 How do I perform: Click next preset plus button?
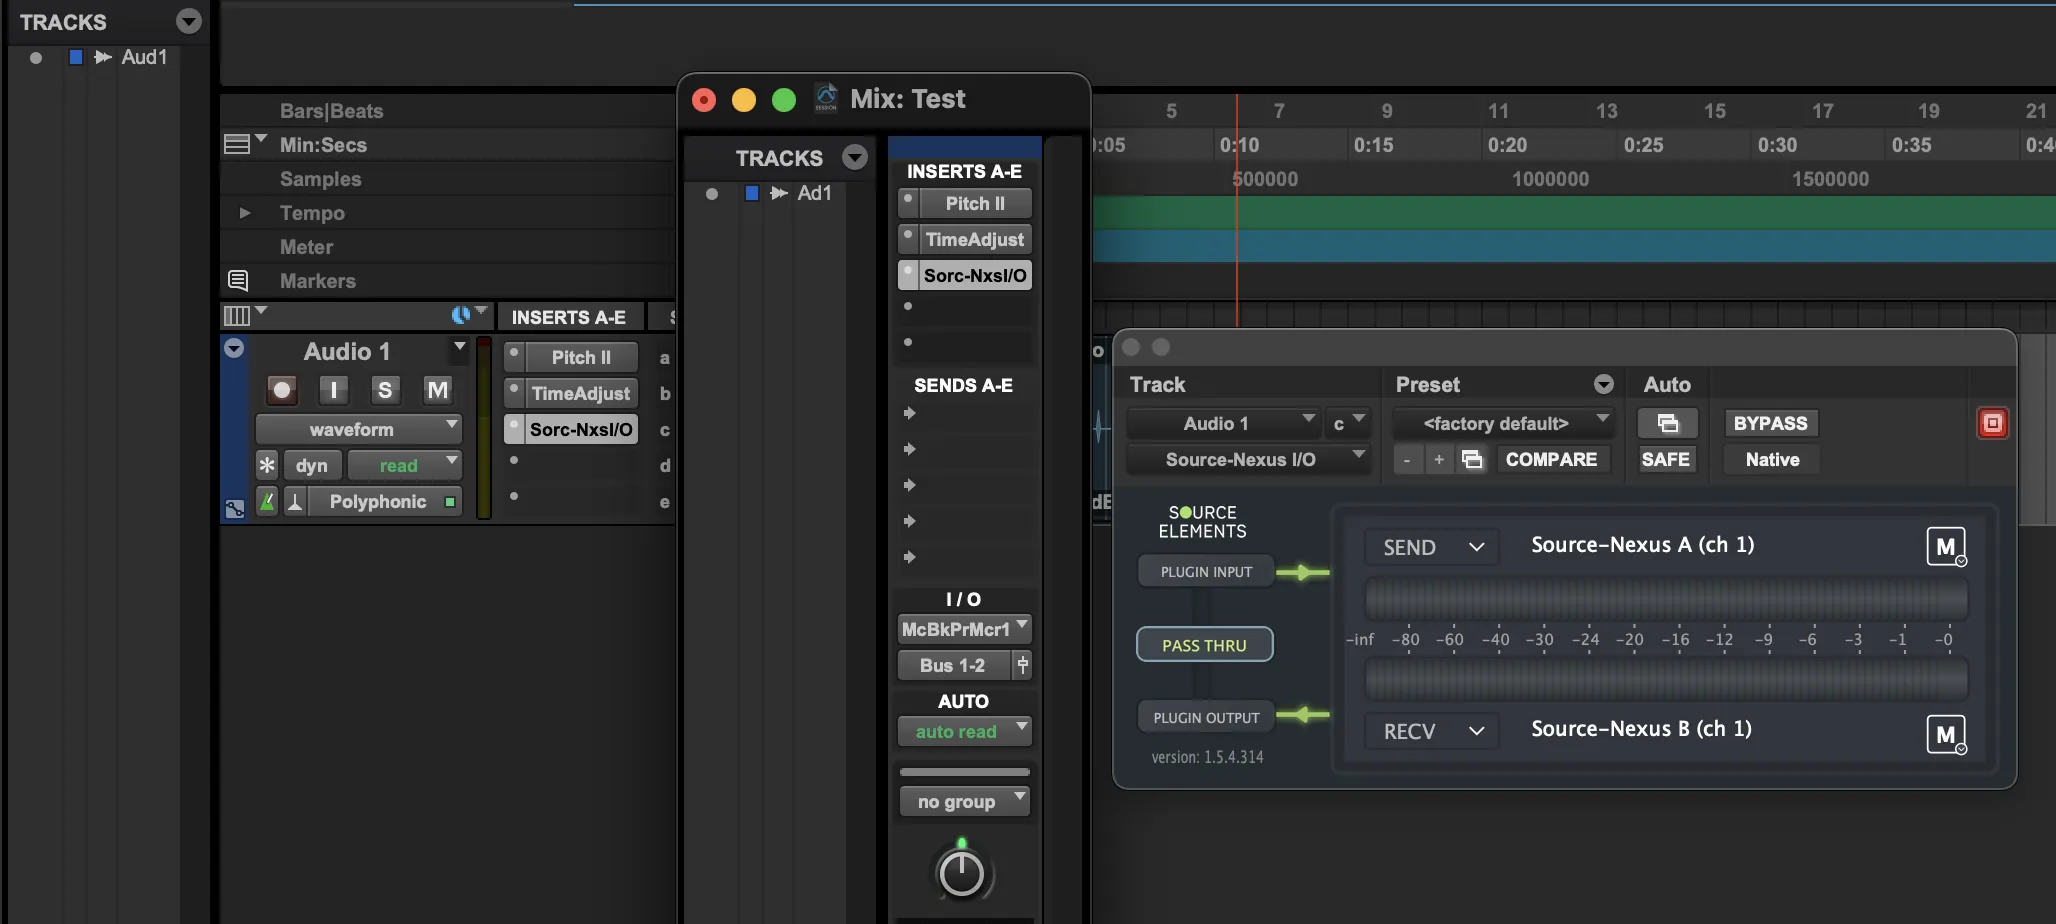1439,459
